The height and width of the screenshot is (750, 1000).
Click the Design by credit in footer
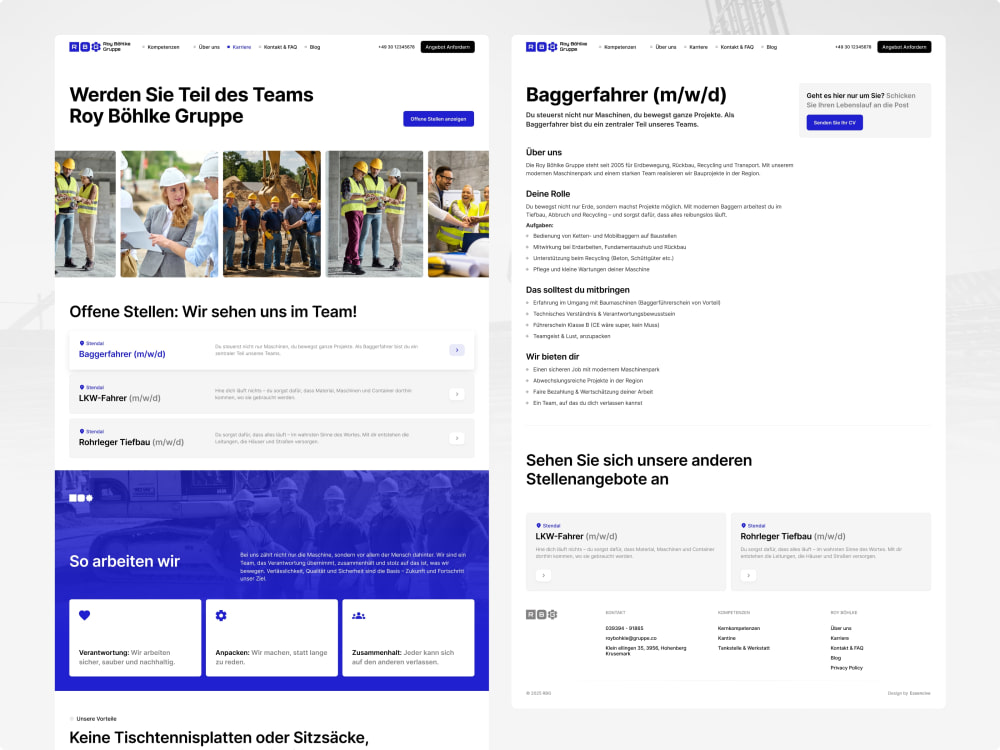pyautogui.click(x=909, y=693)
